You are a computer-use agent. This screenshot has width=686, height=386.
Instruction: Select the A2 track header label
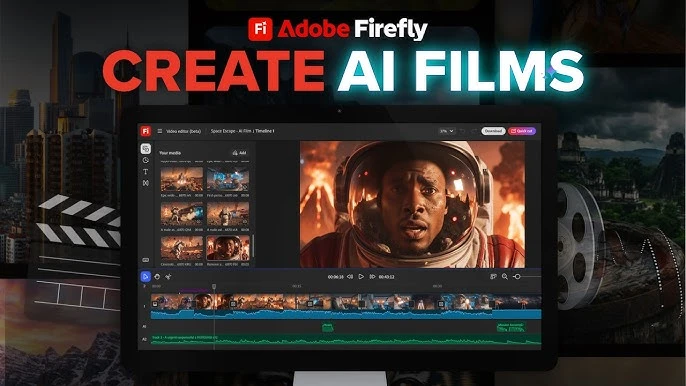[x=144, y=339]
